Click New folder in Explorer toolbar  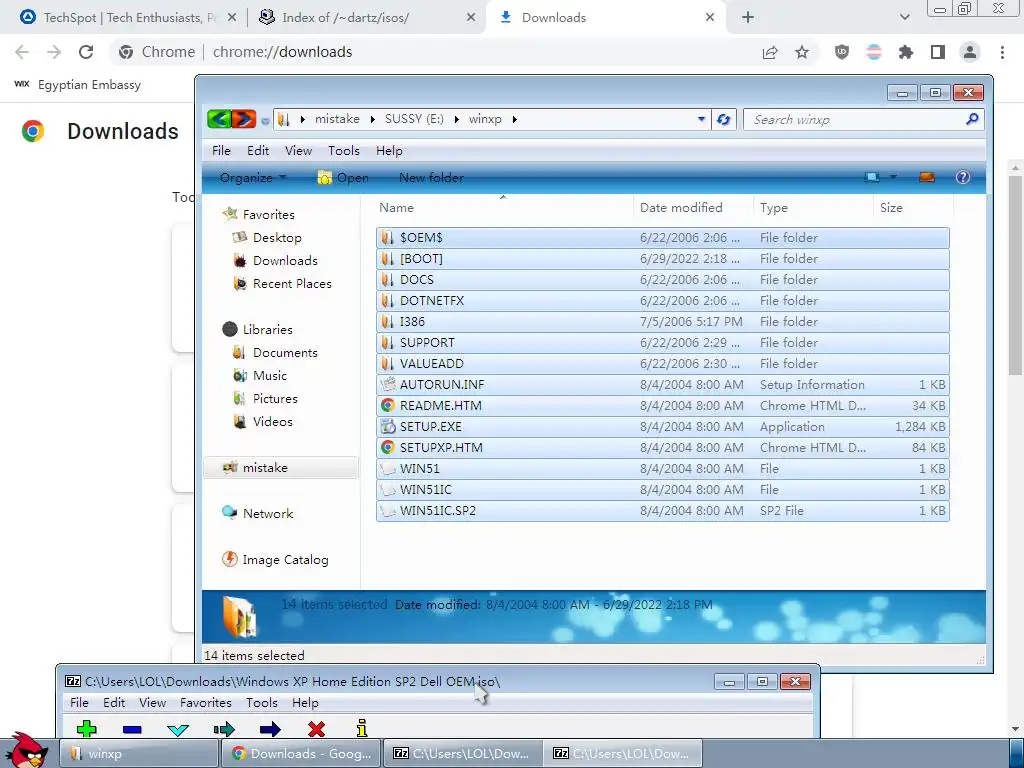431,178
